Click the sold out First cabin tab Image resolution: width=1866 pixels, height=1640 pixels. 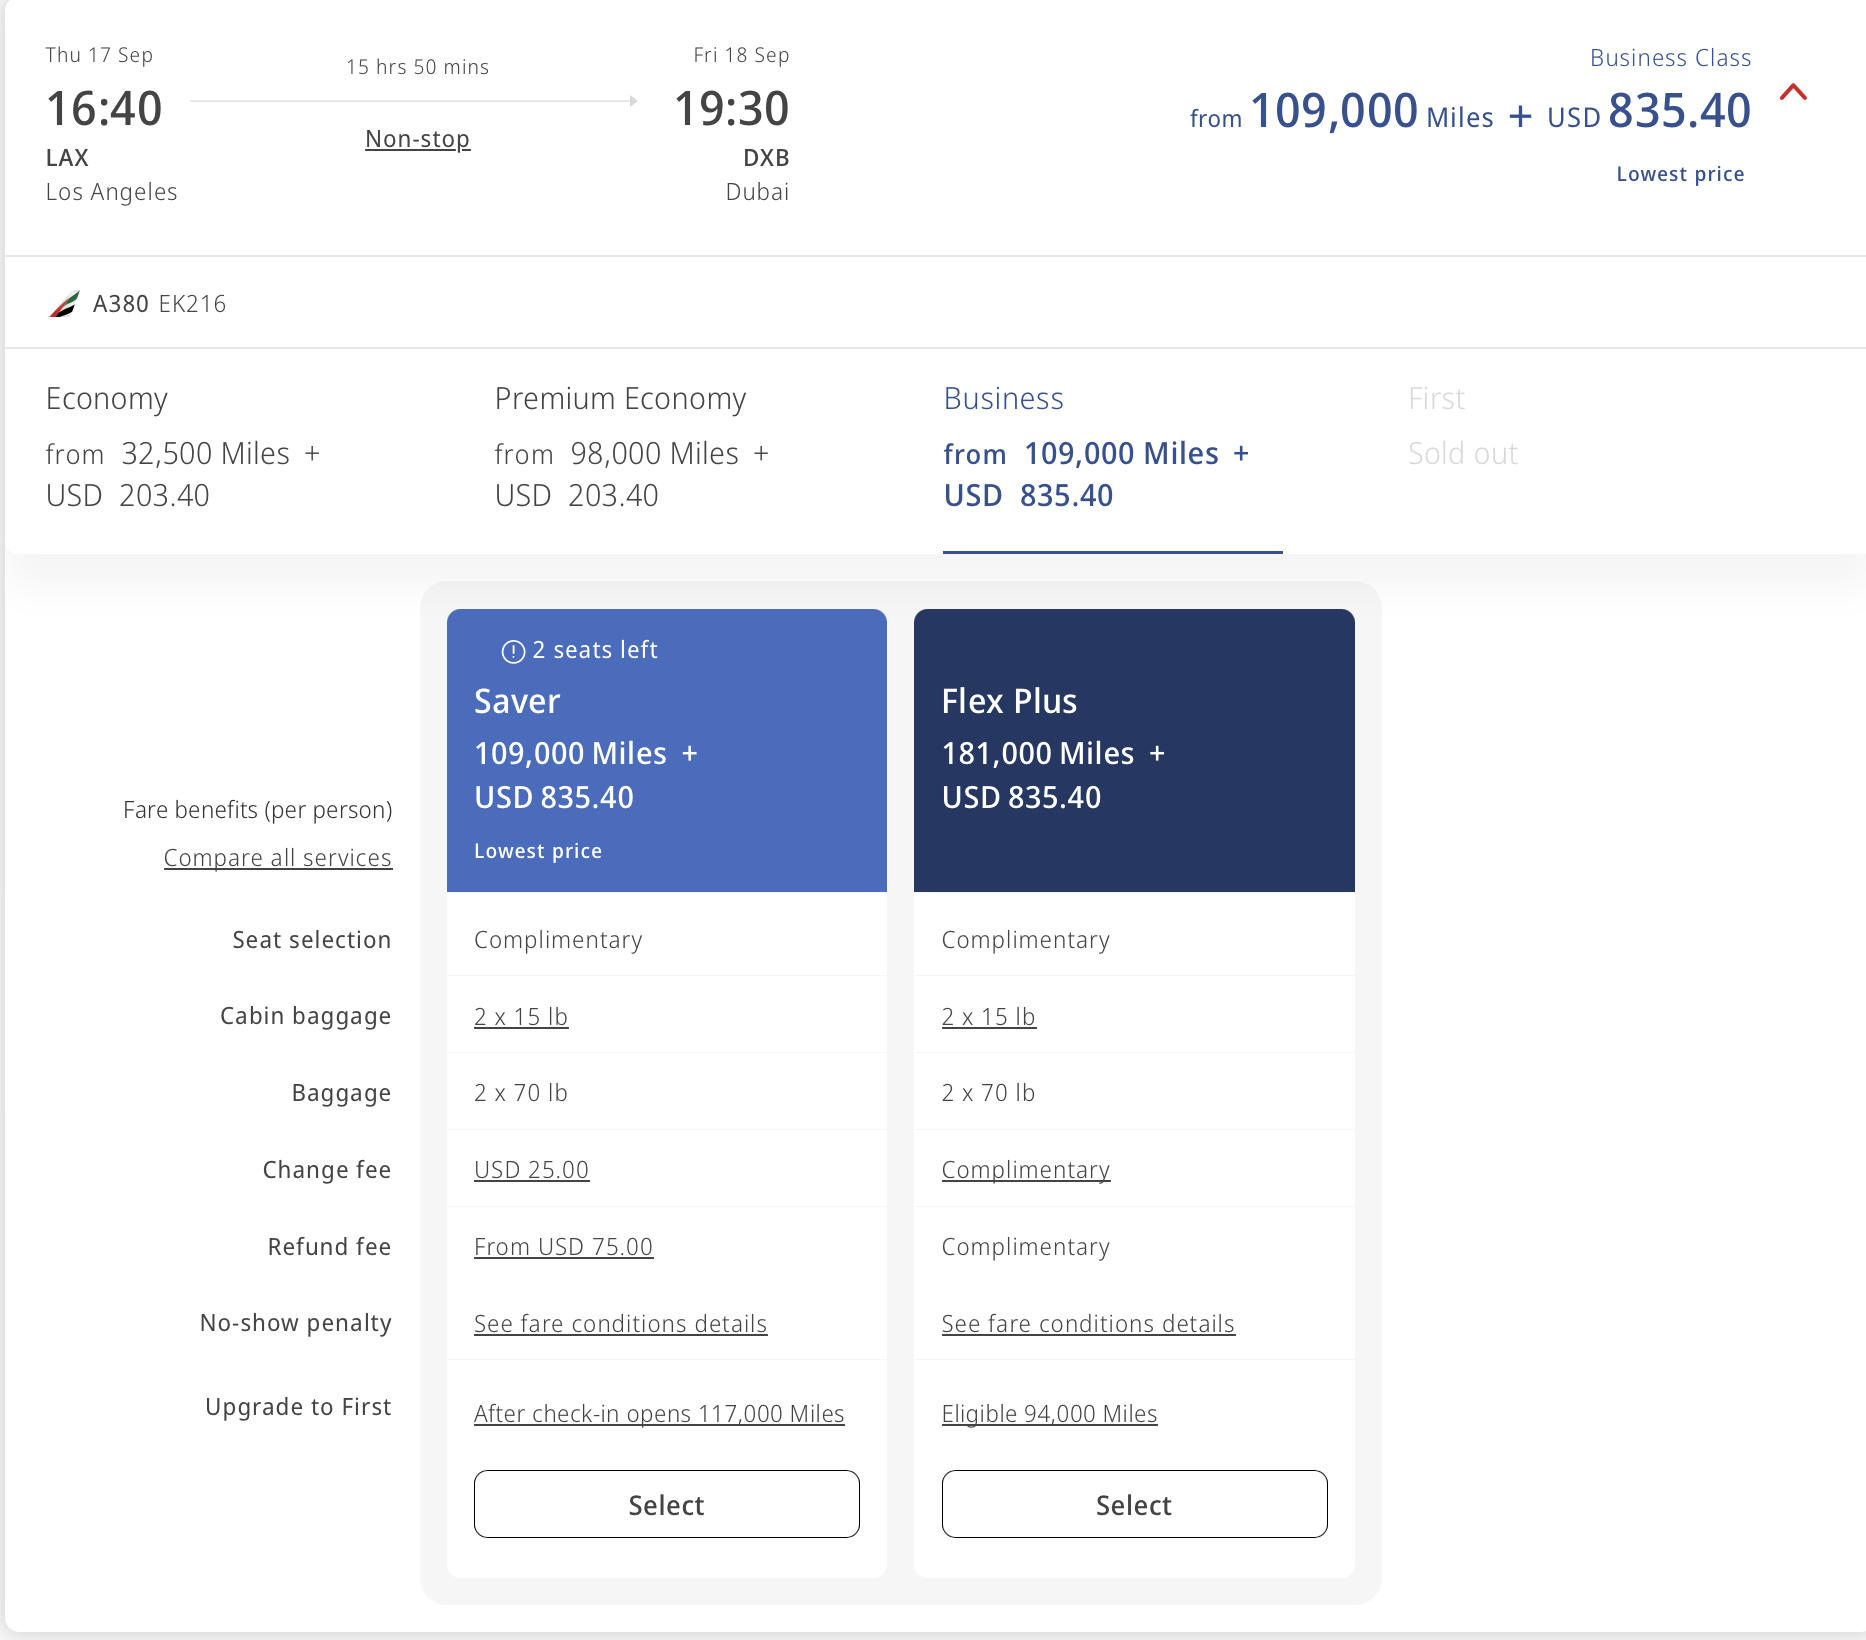(1463, 426)
